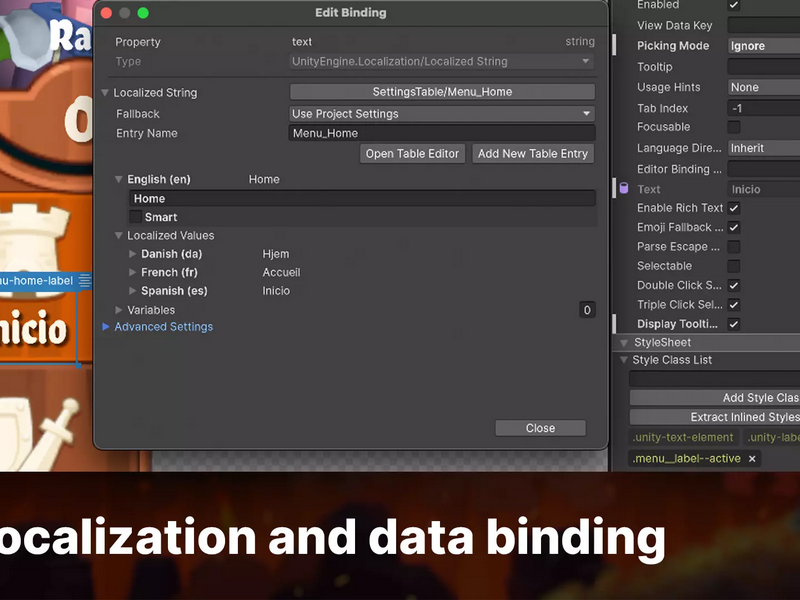Click the purple data binding icon beside Text
The width and height of the screenshot is (800, 600).
point(623,188)
